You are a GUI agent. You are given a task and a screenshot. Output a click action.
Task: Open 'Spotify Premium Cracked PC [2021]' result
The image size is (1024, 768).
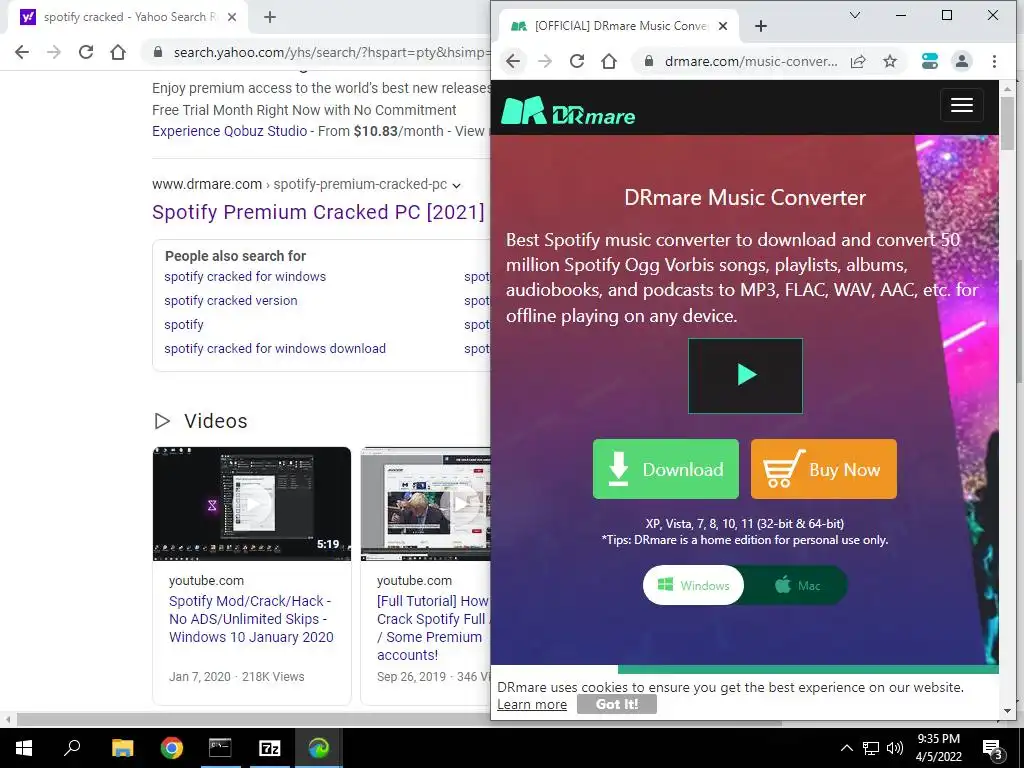point(318,212)
